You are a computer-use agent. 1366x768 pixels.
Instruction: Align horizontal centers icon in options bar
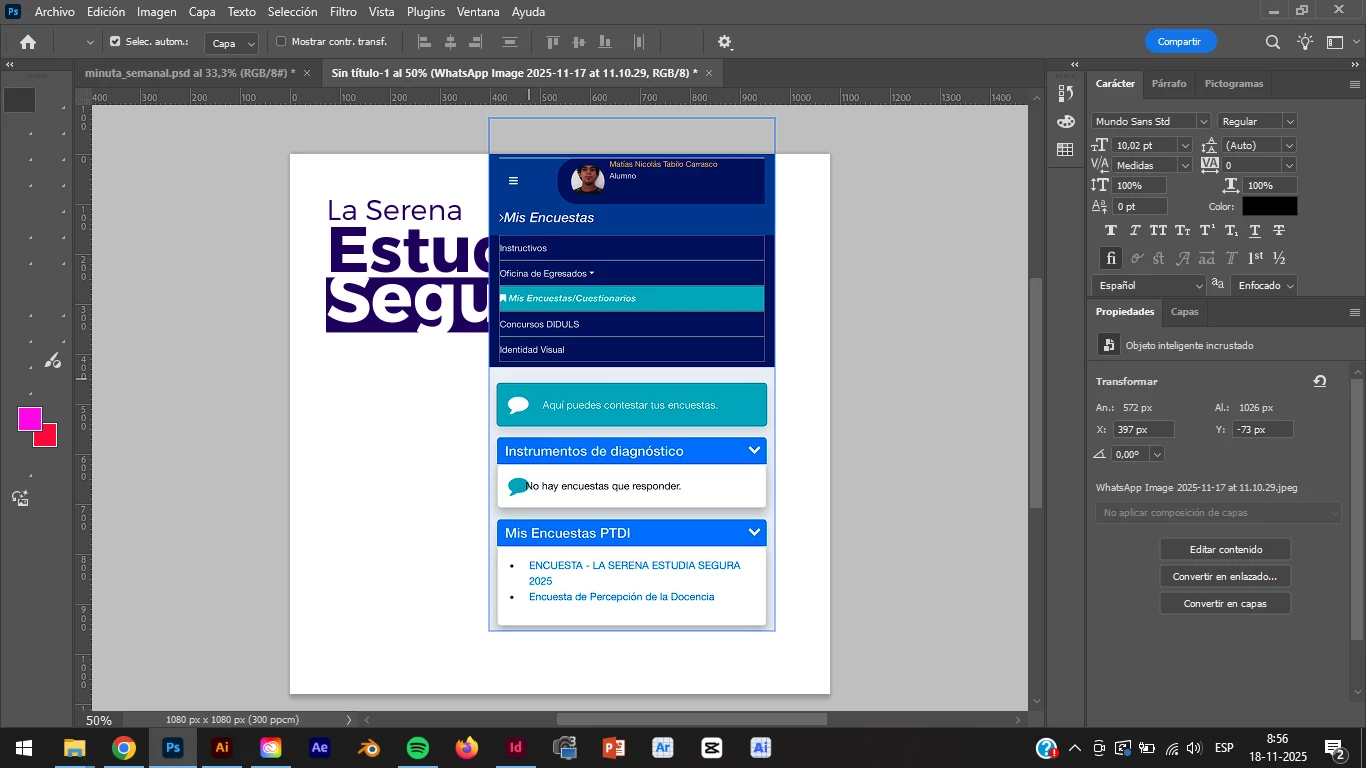(450, 42)
